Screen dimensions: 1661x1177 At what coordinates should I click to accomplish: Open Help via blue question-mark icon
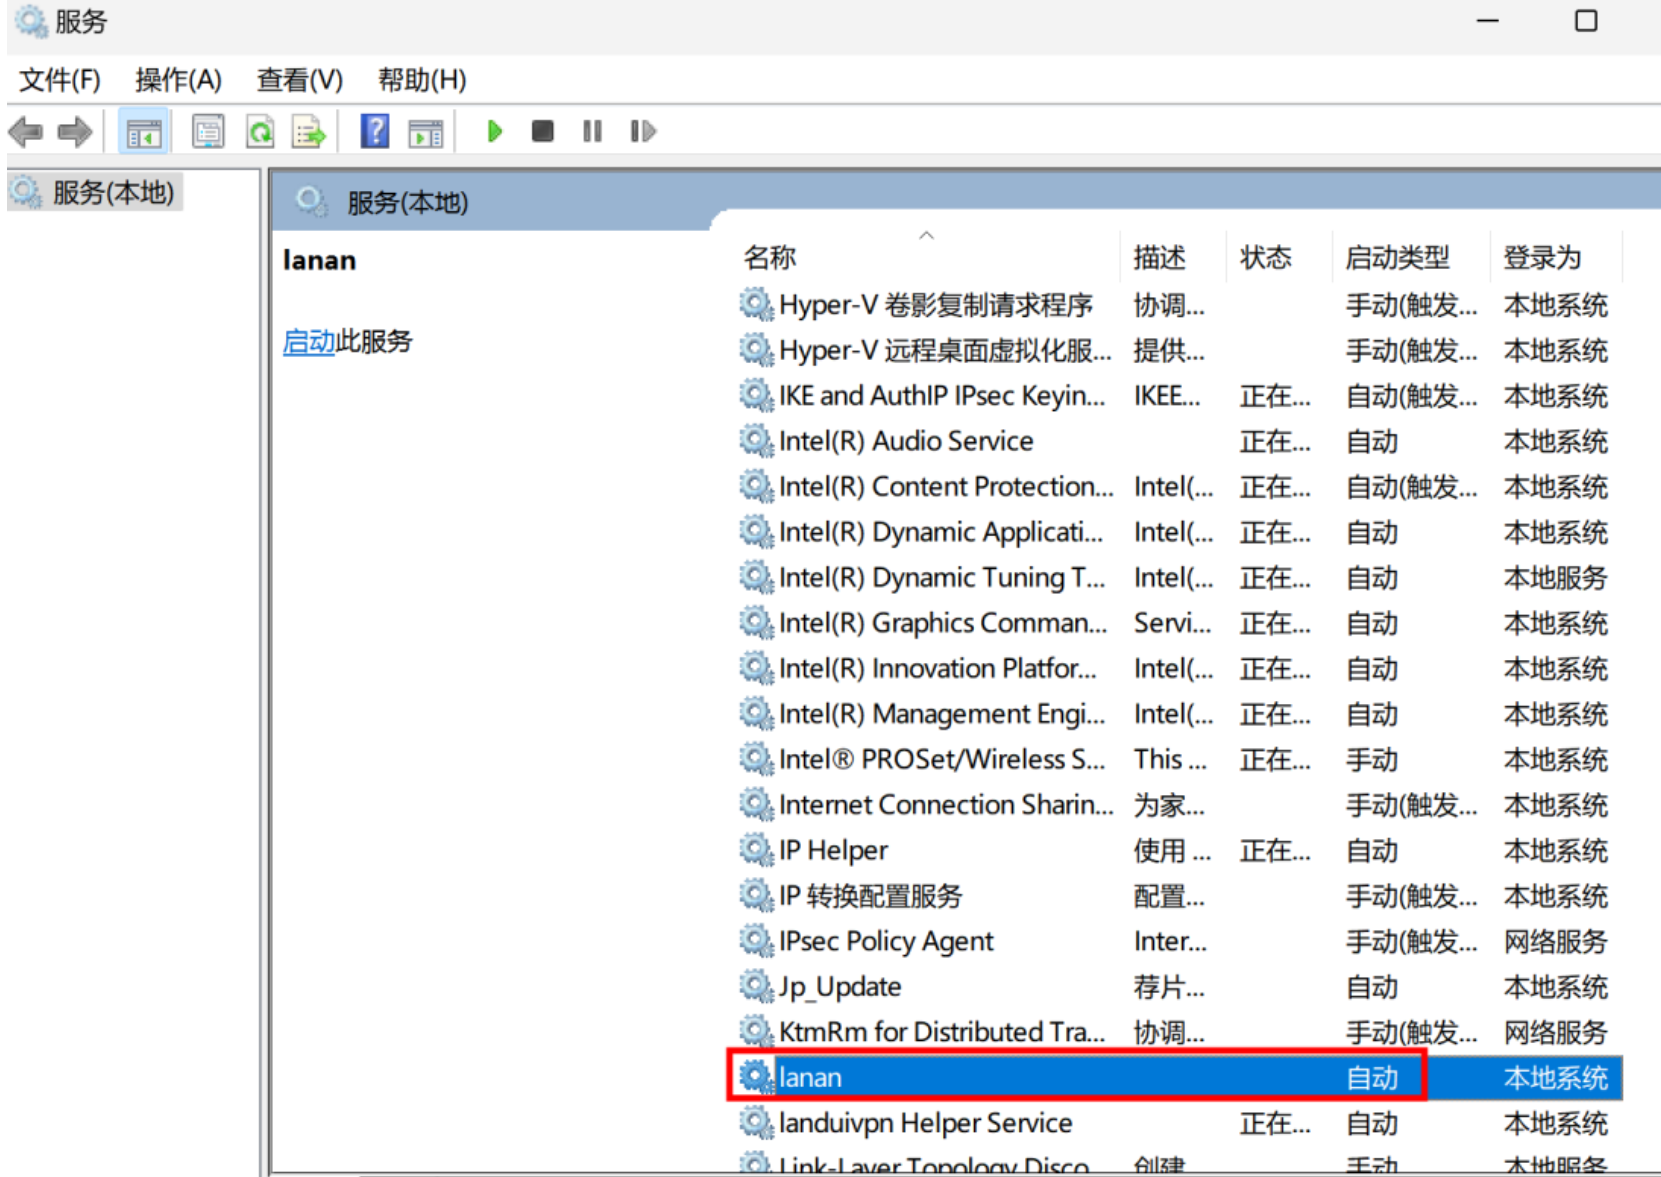point(375,132)
